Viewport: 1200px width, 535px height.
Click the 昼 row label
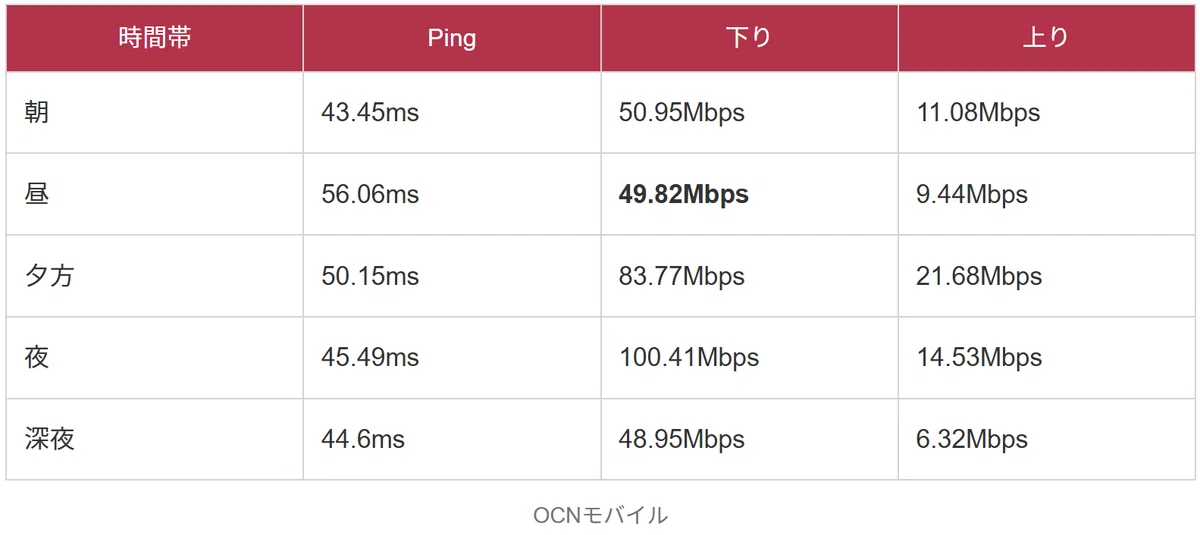tap(37, 194)
